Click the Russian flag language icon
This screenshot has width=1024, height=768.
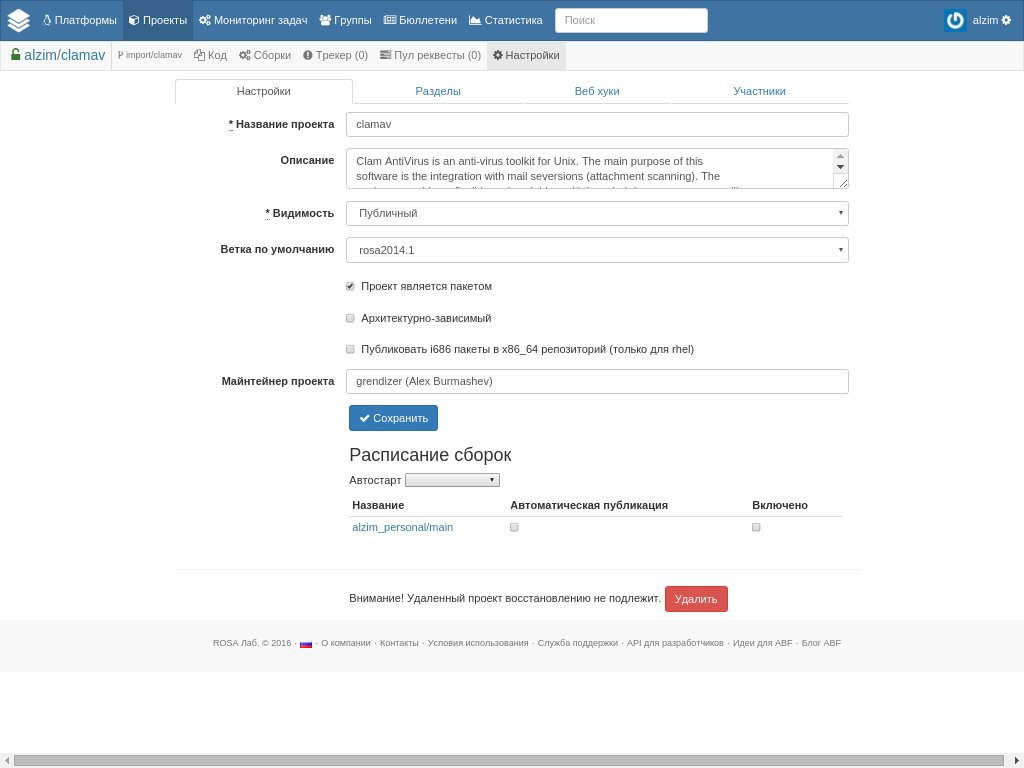pos(306,644)
